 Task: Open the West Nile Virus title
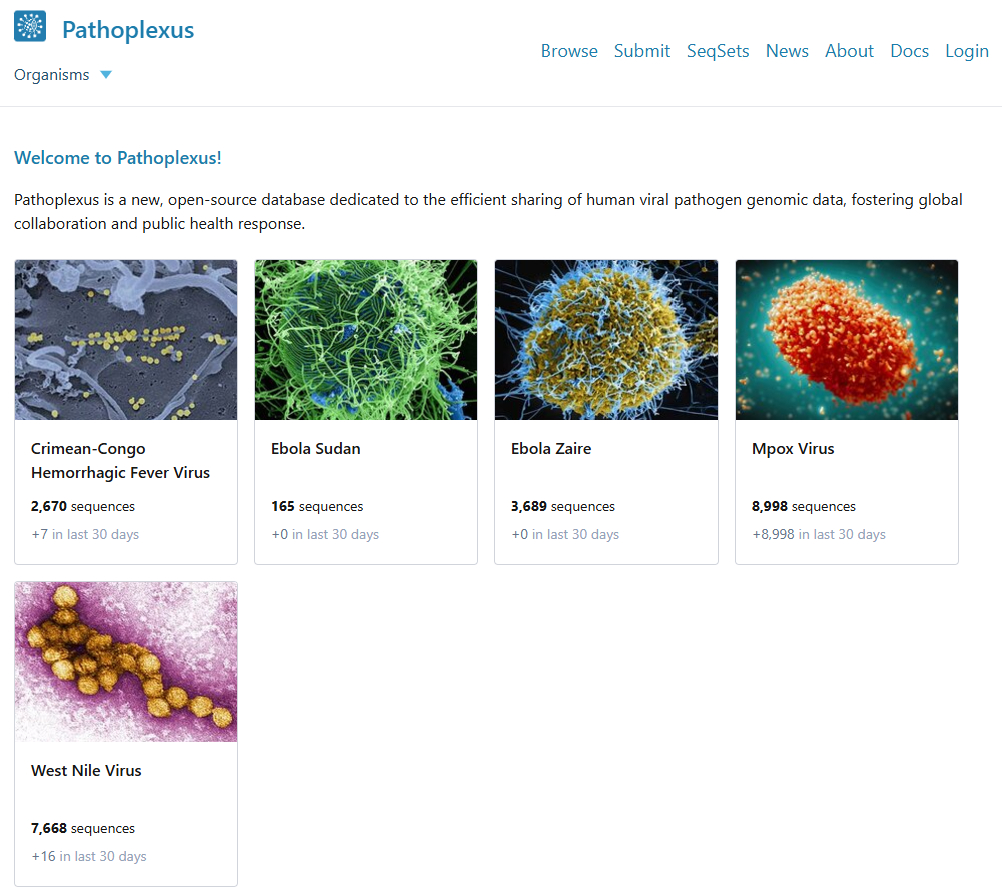(x=86, y=771)
